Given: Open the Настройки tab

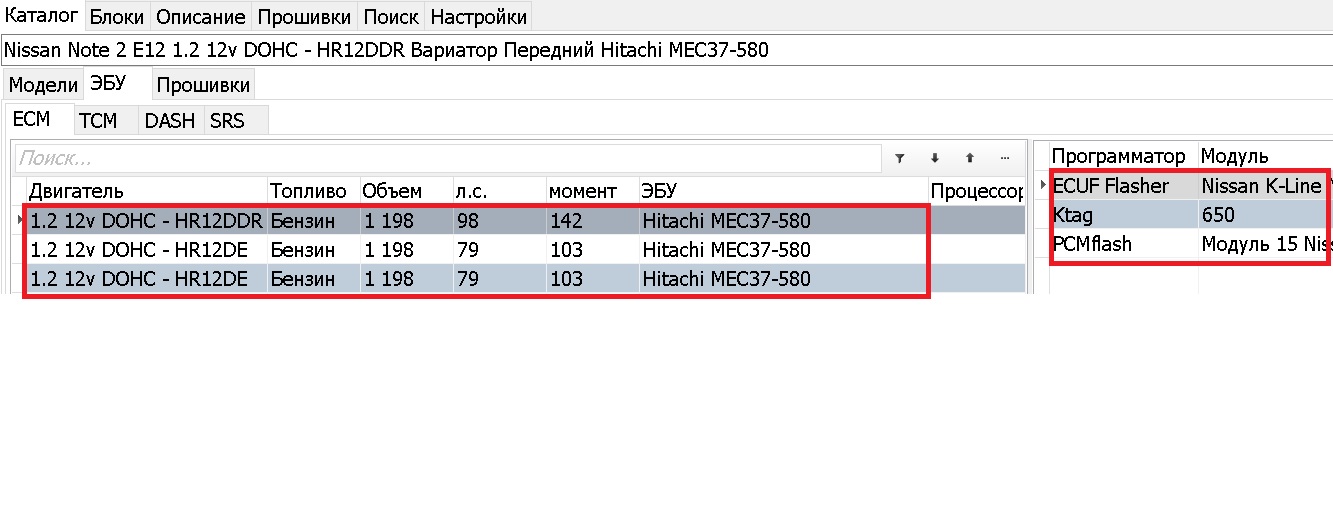Looking at the screenshot, I should (x=478, y=17).
